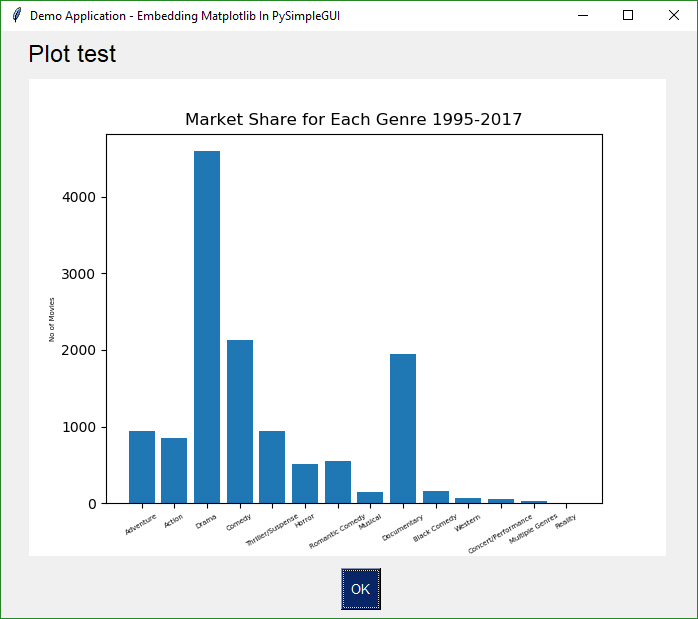The image size is (698, 619).
Task: Minimize the Demo Application window
Action: click(583, 16)
